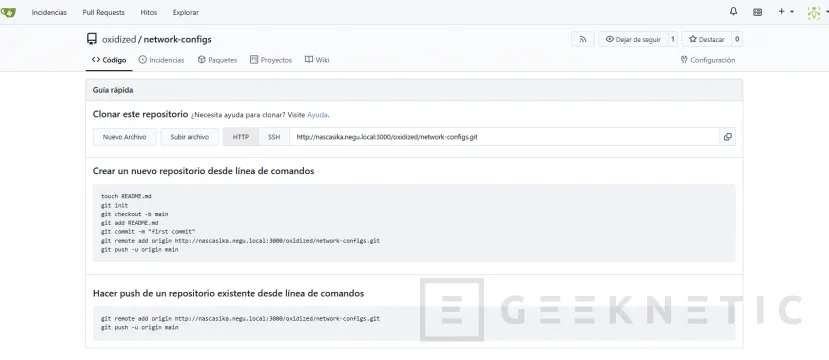Viewport: 829px width, 360px height.
Task: Switch to the Paquetes tab
Action: (x=217, y=60)
